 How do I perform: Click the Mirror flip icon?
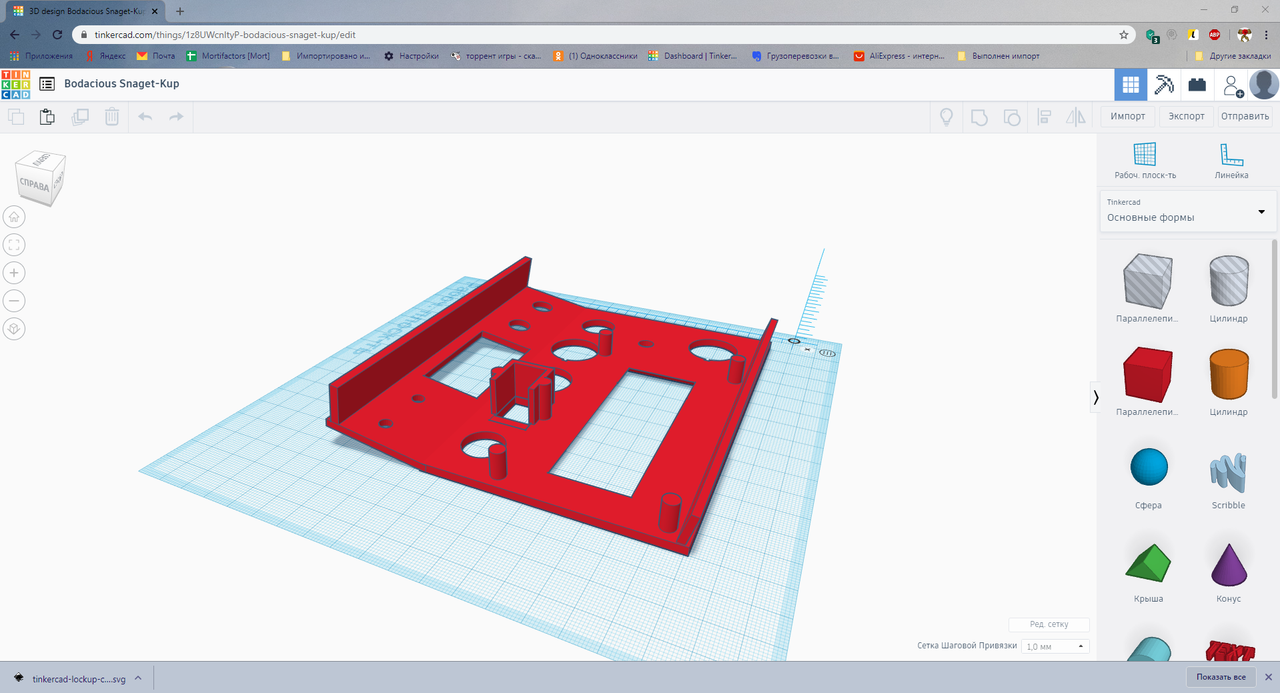(1076, 117)
